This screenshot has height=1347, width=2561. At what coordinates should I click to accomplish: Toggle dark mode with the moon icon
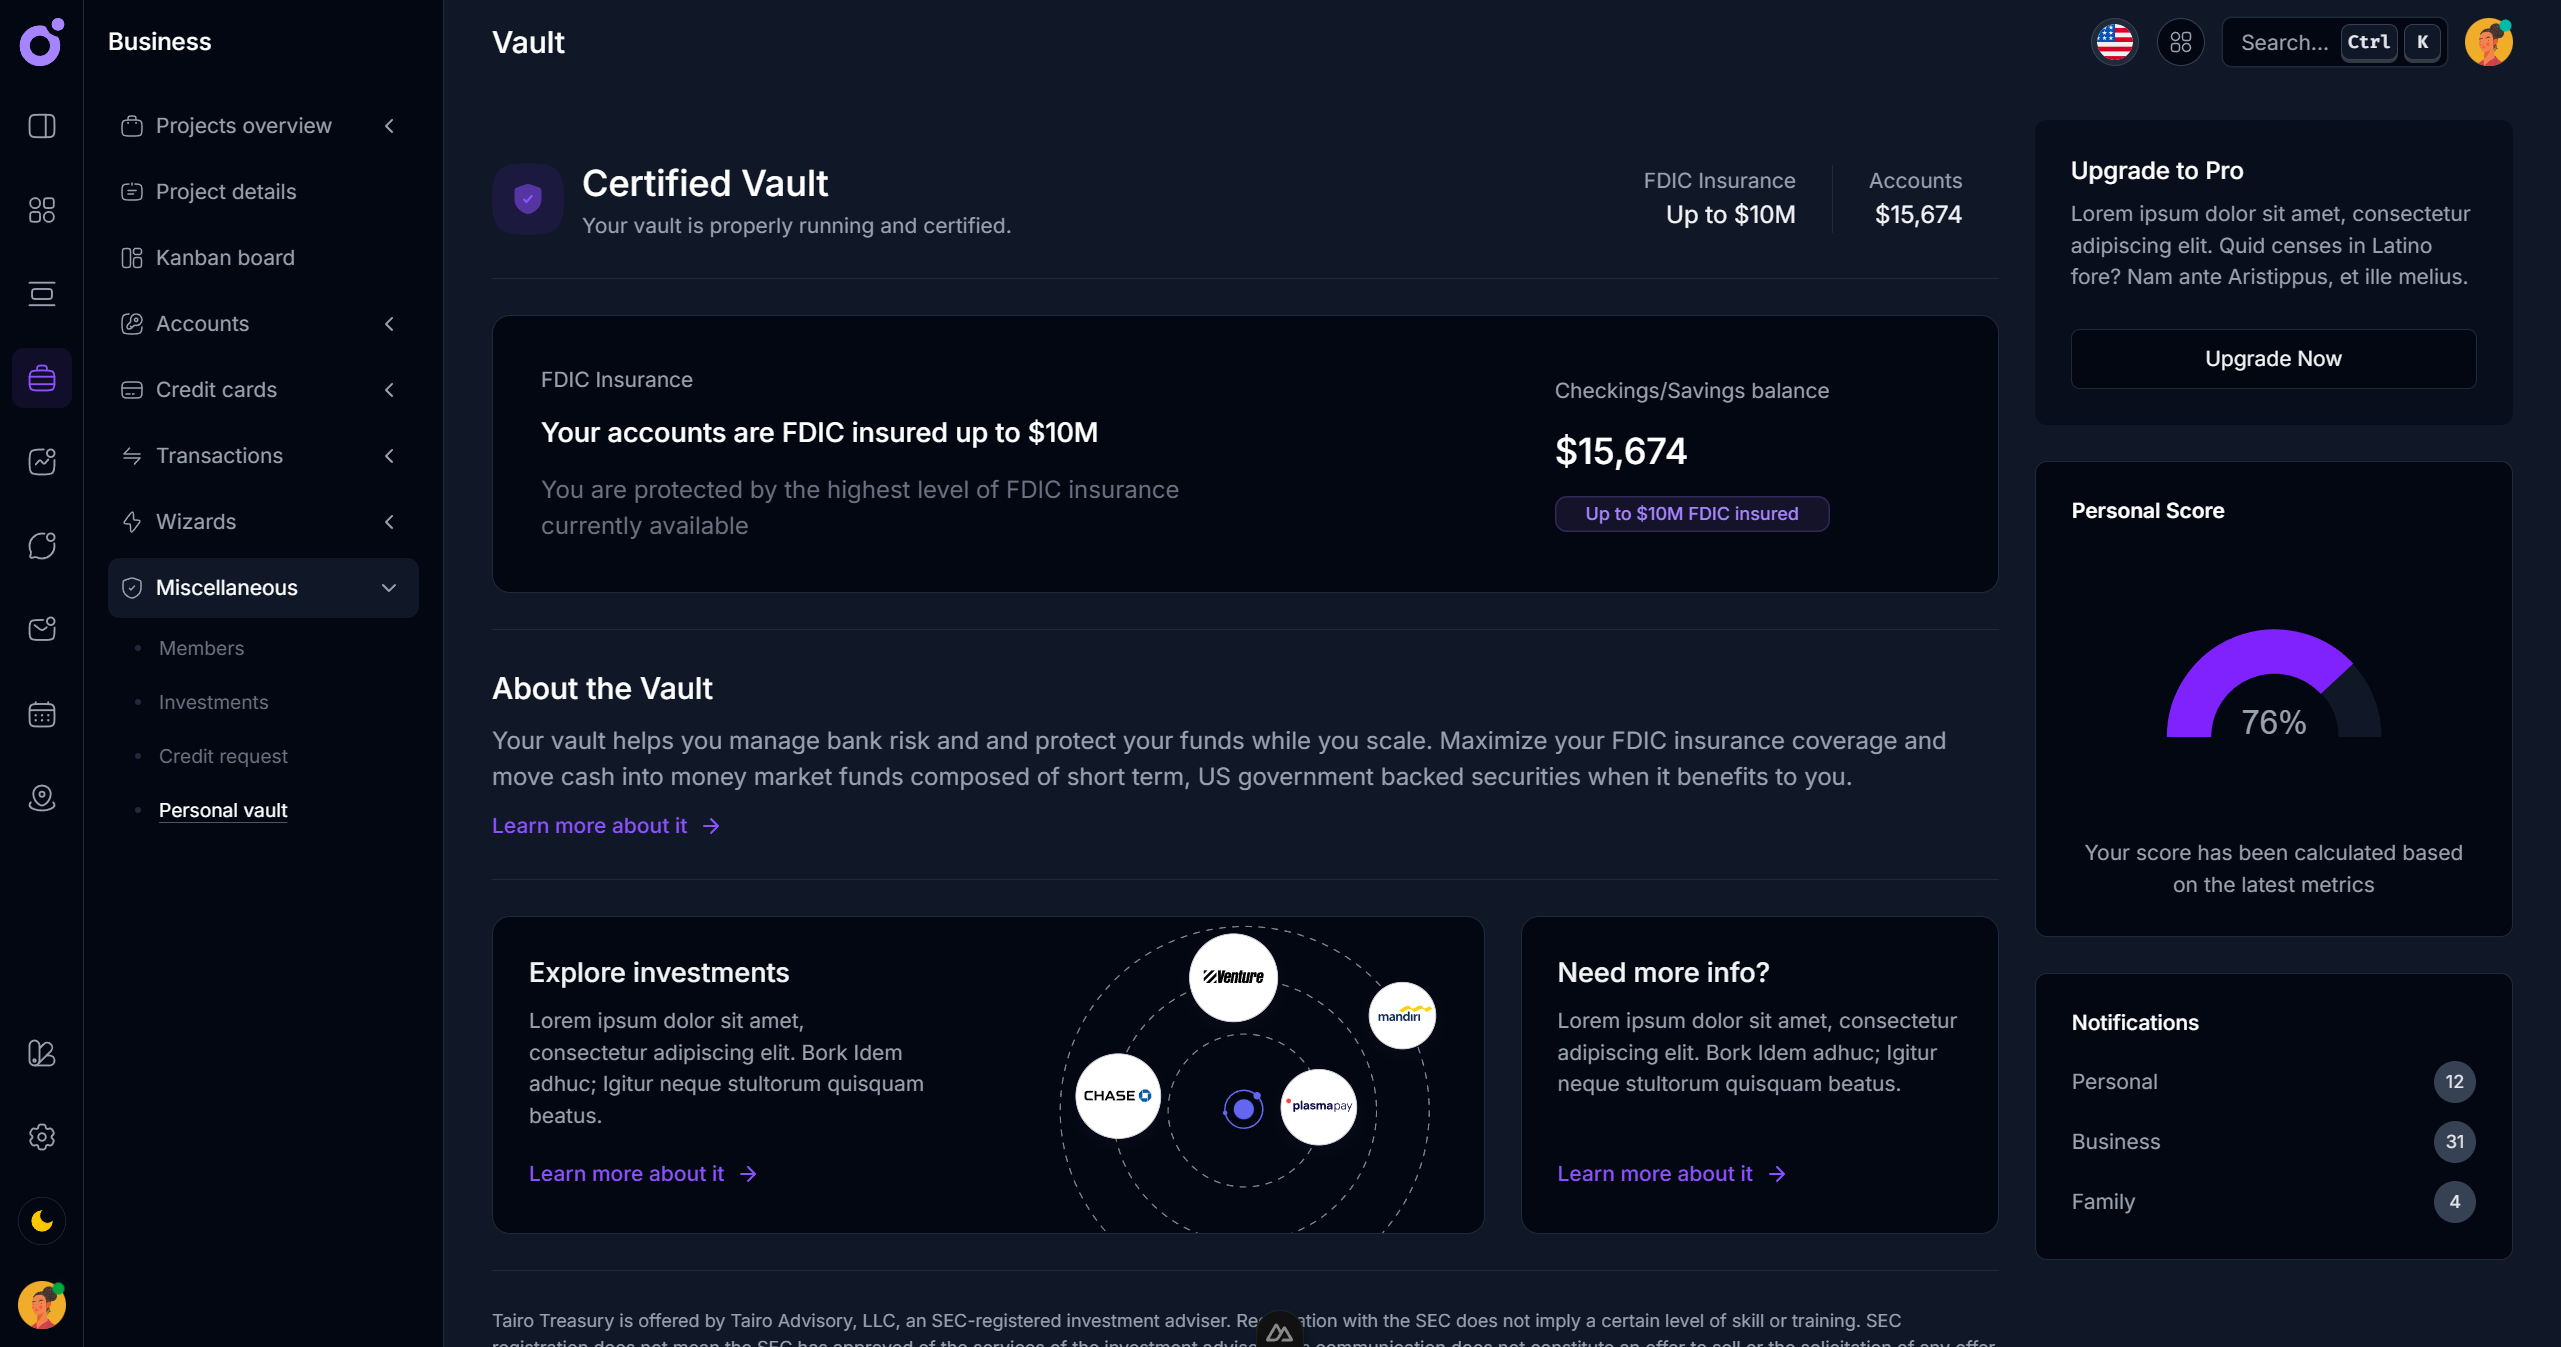tap(42, 1221)
